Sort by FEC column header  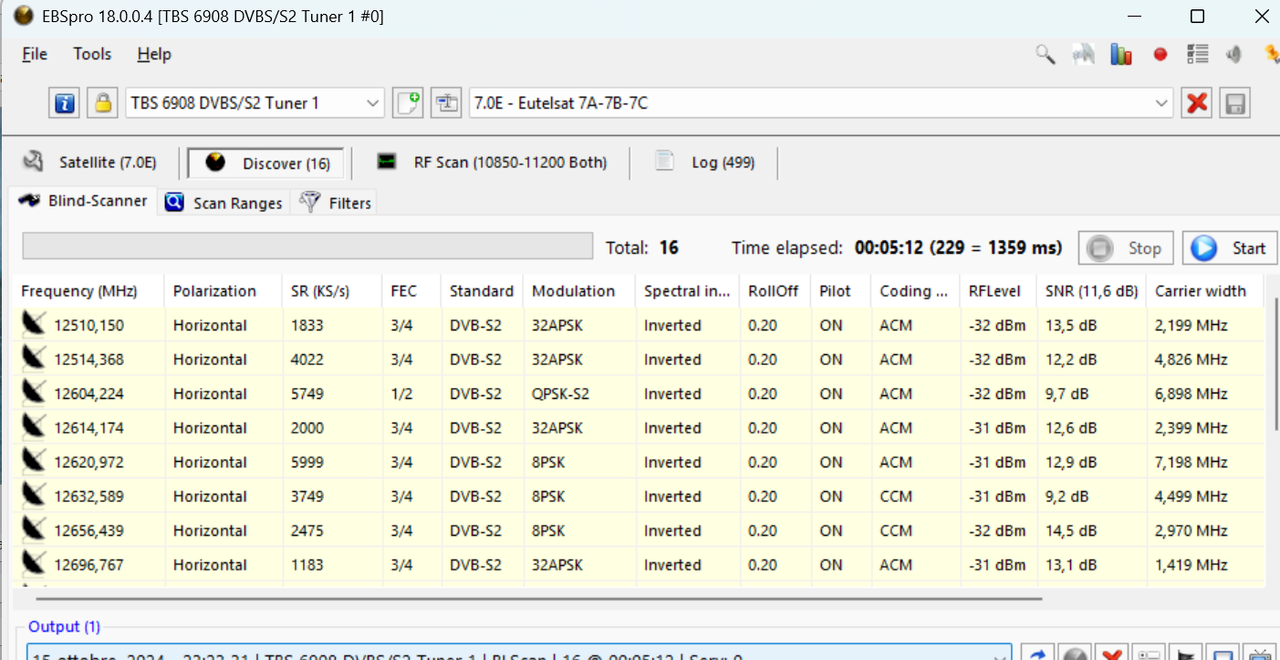[x=411, y=291]
